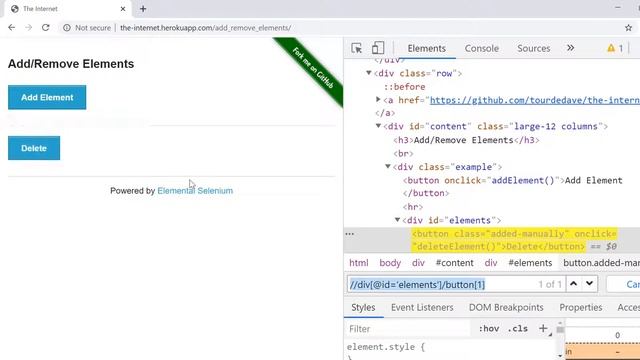The image size is (640, 360).
Task: Open the Styles tab
Action: click(x=363, y=307)
